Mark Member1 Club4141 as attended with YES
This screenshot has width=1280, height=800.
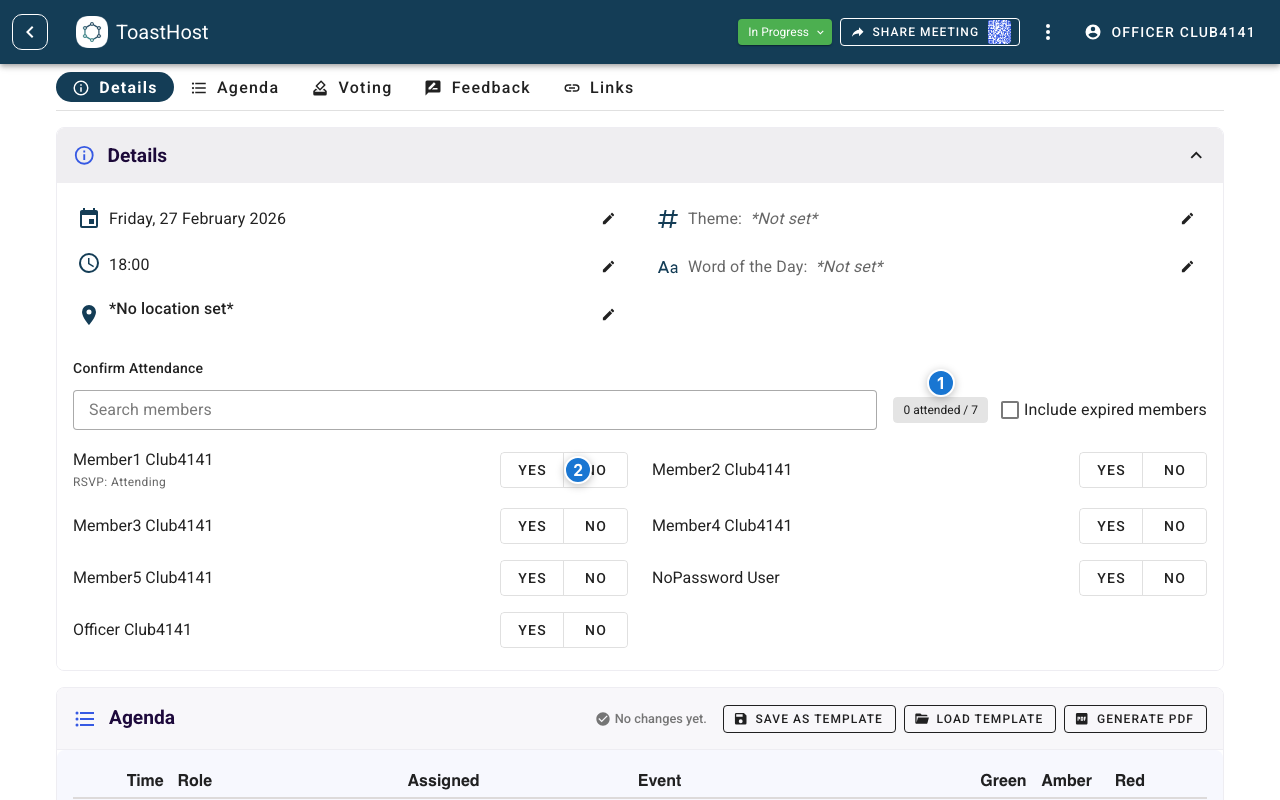(532, 470)
